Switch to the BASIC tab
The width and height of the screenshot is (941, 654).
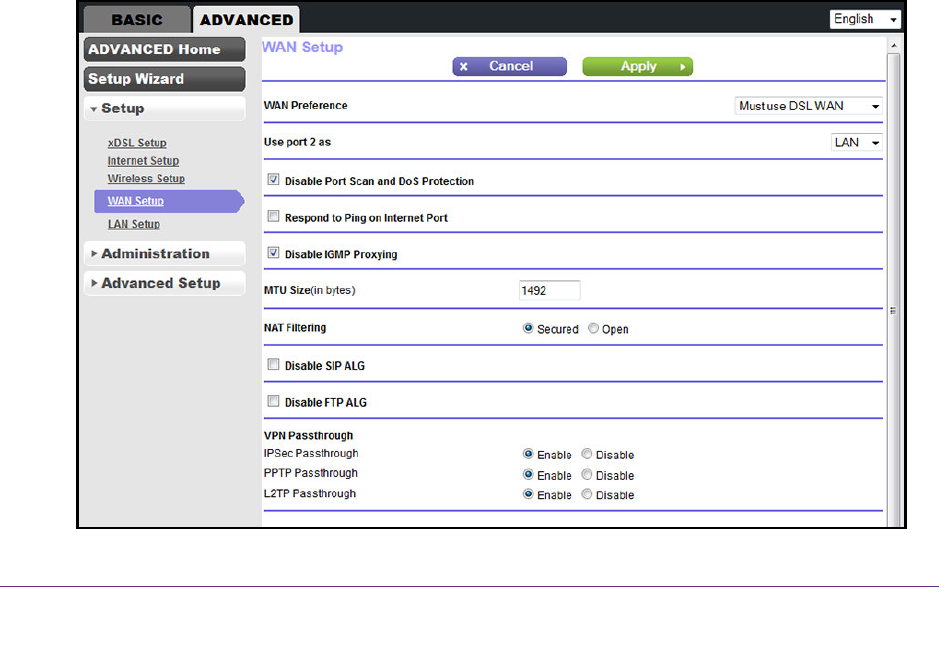click(136, 19)
